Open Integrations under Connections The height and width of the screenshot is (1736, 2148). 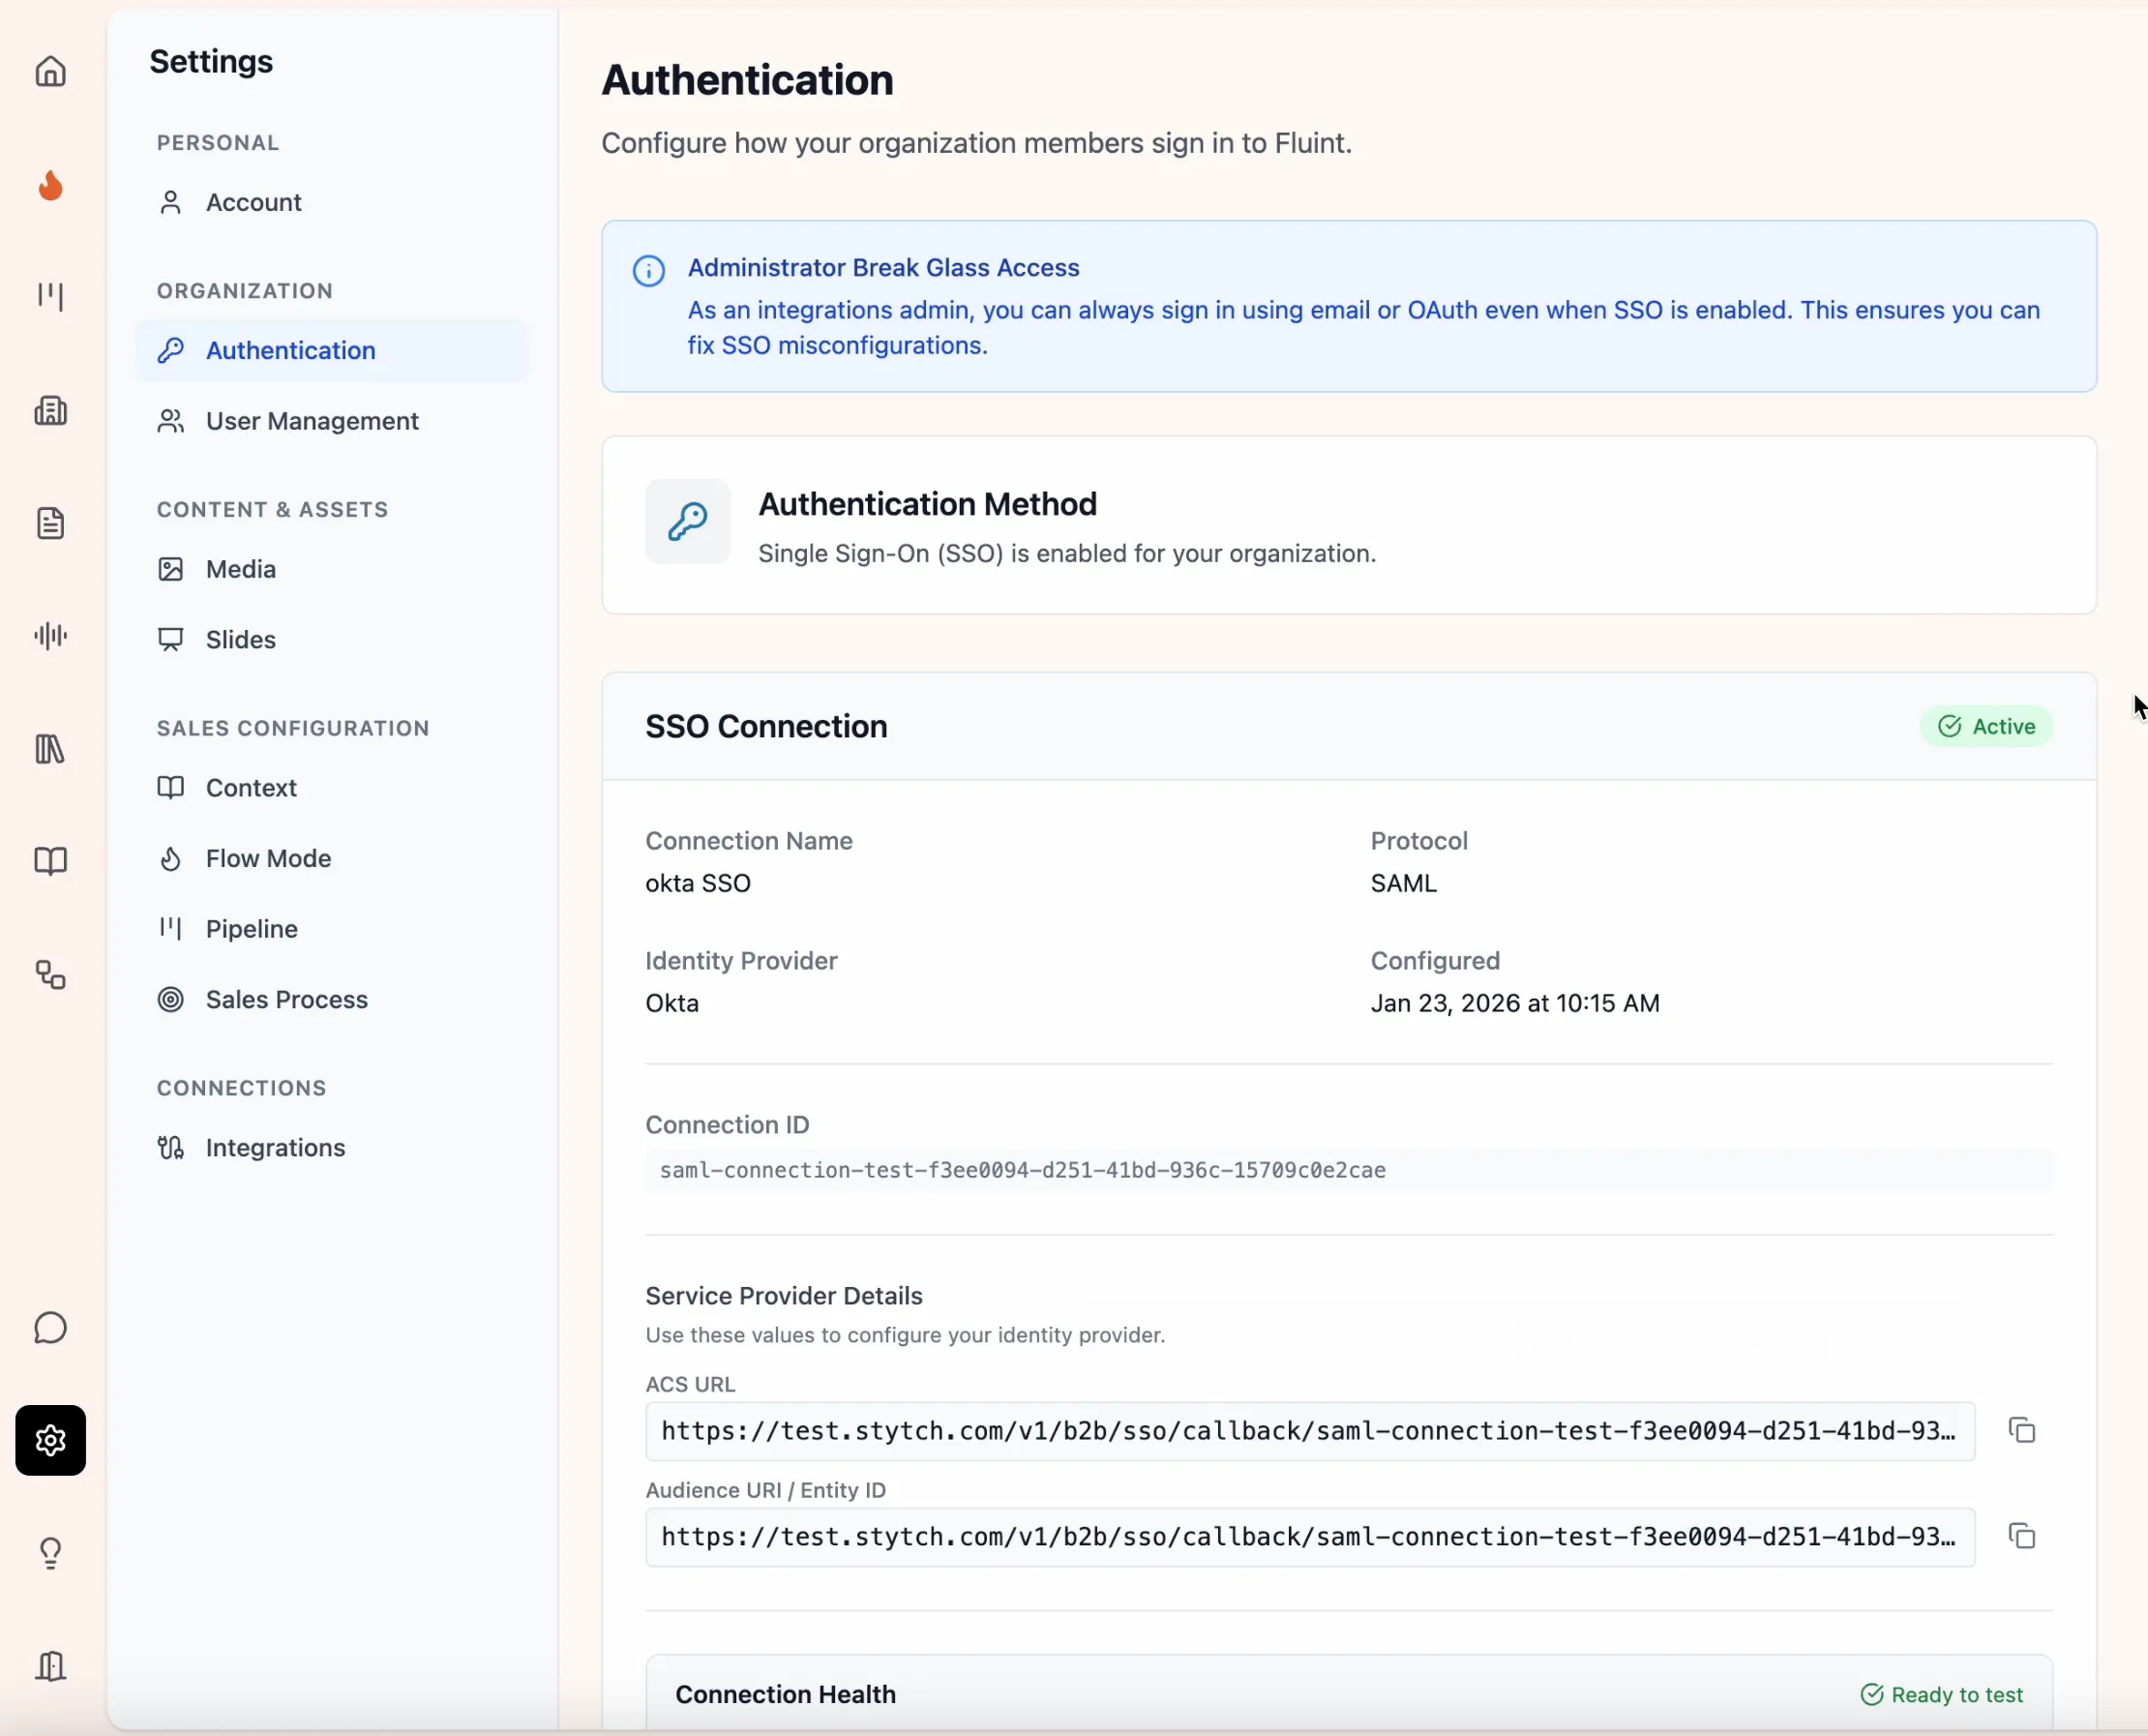274,1147
